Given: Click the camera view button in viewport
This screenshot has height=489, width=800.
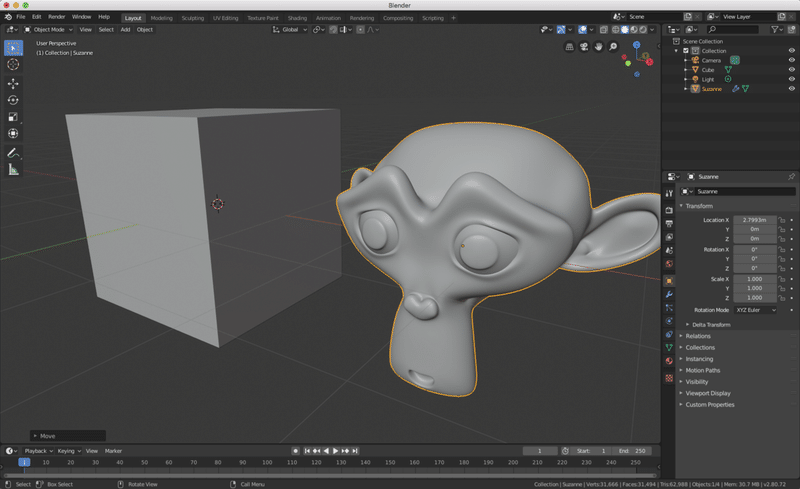Looking at the screenshot, I should 584,47.
